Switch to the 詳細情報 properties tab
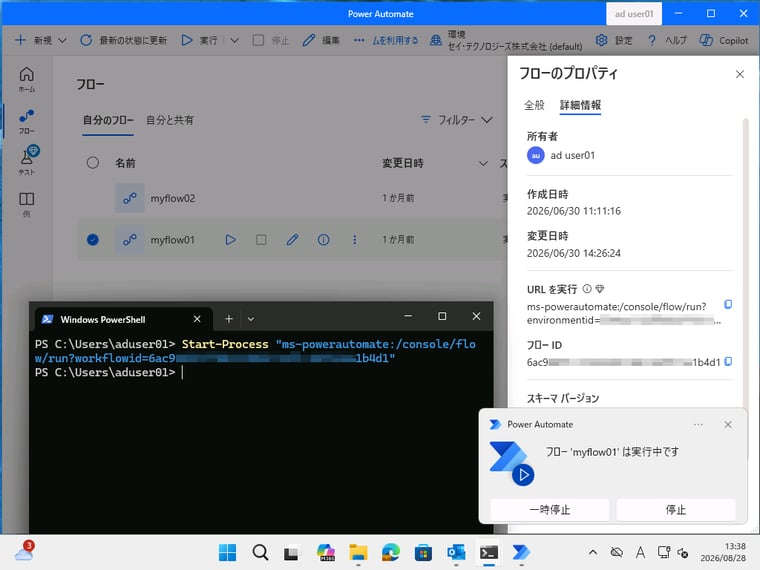Image resolution: width=760 pixels, height=570 pixels. pos(580,105)
